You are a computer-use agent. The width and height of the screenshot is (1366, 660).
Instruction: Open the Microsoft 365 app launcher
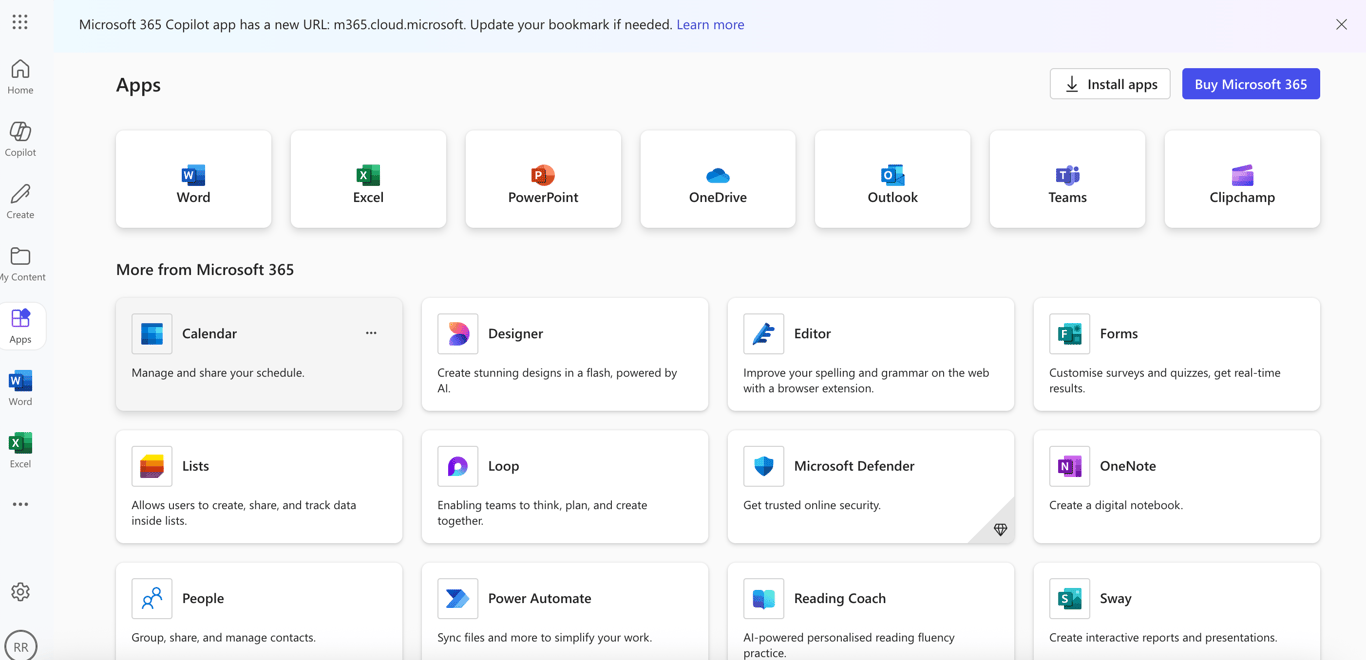[19, 21]
